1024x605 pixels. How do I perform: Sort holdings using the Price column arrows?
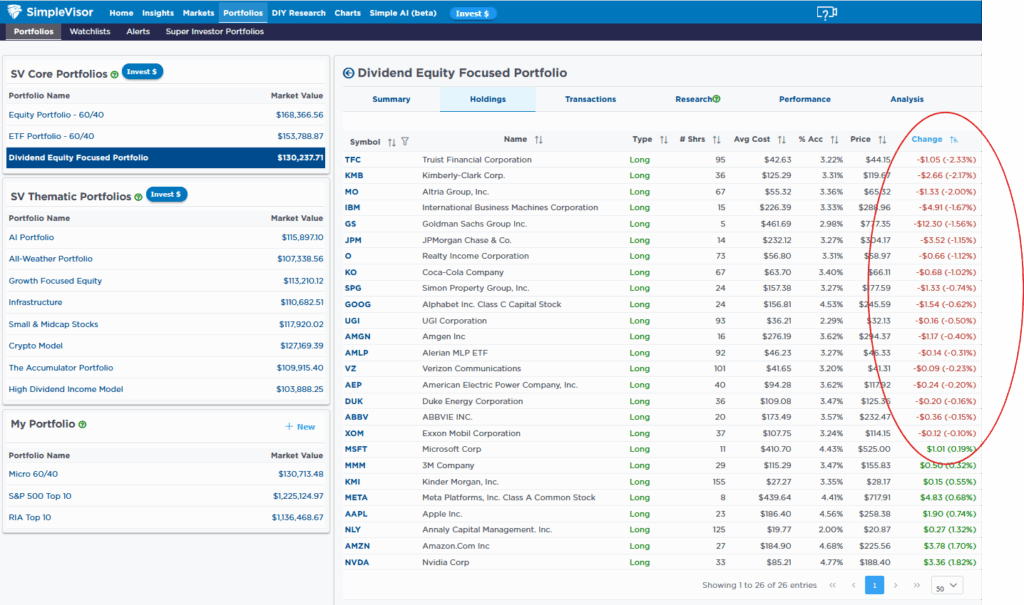pos(883,140)
